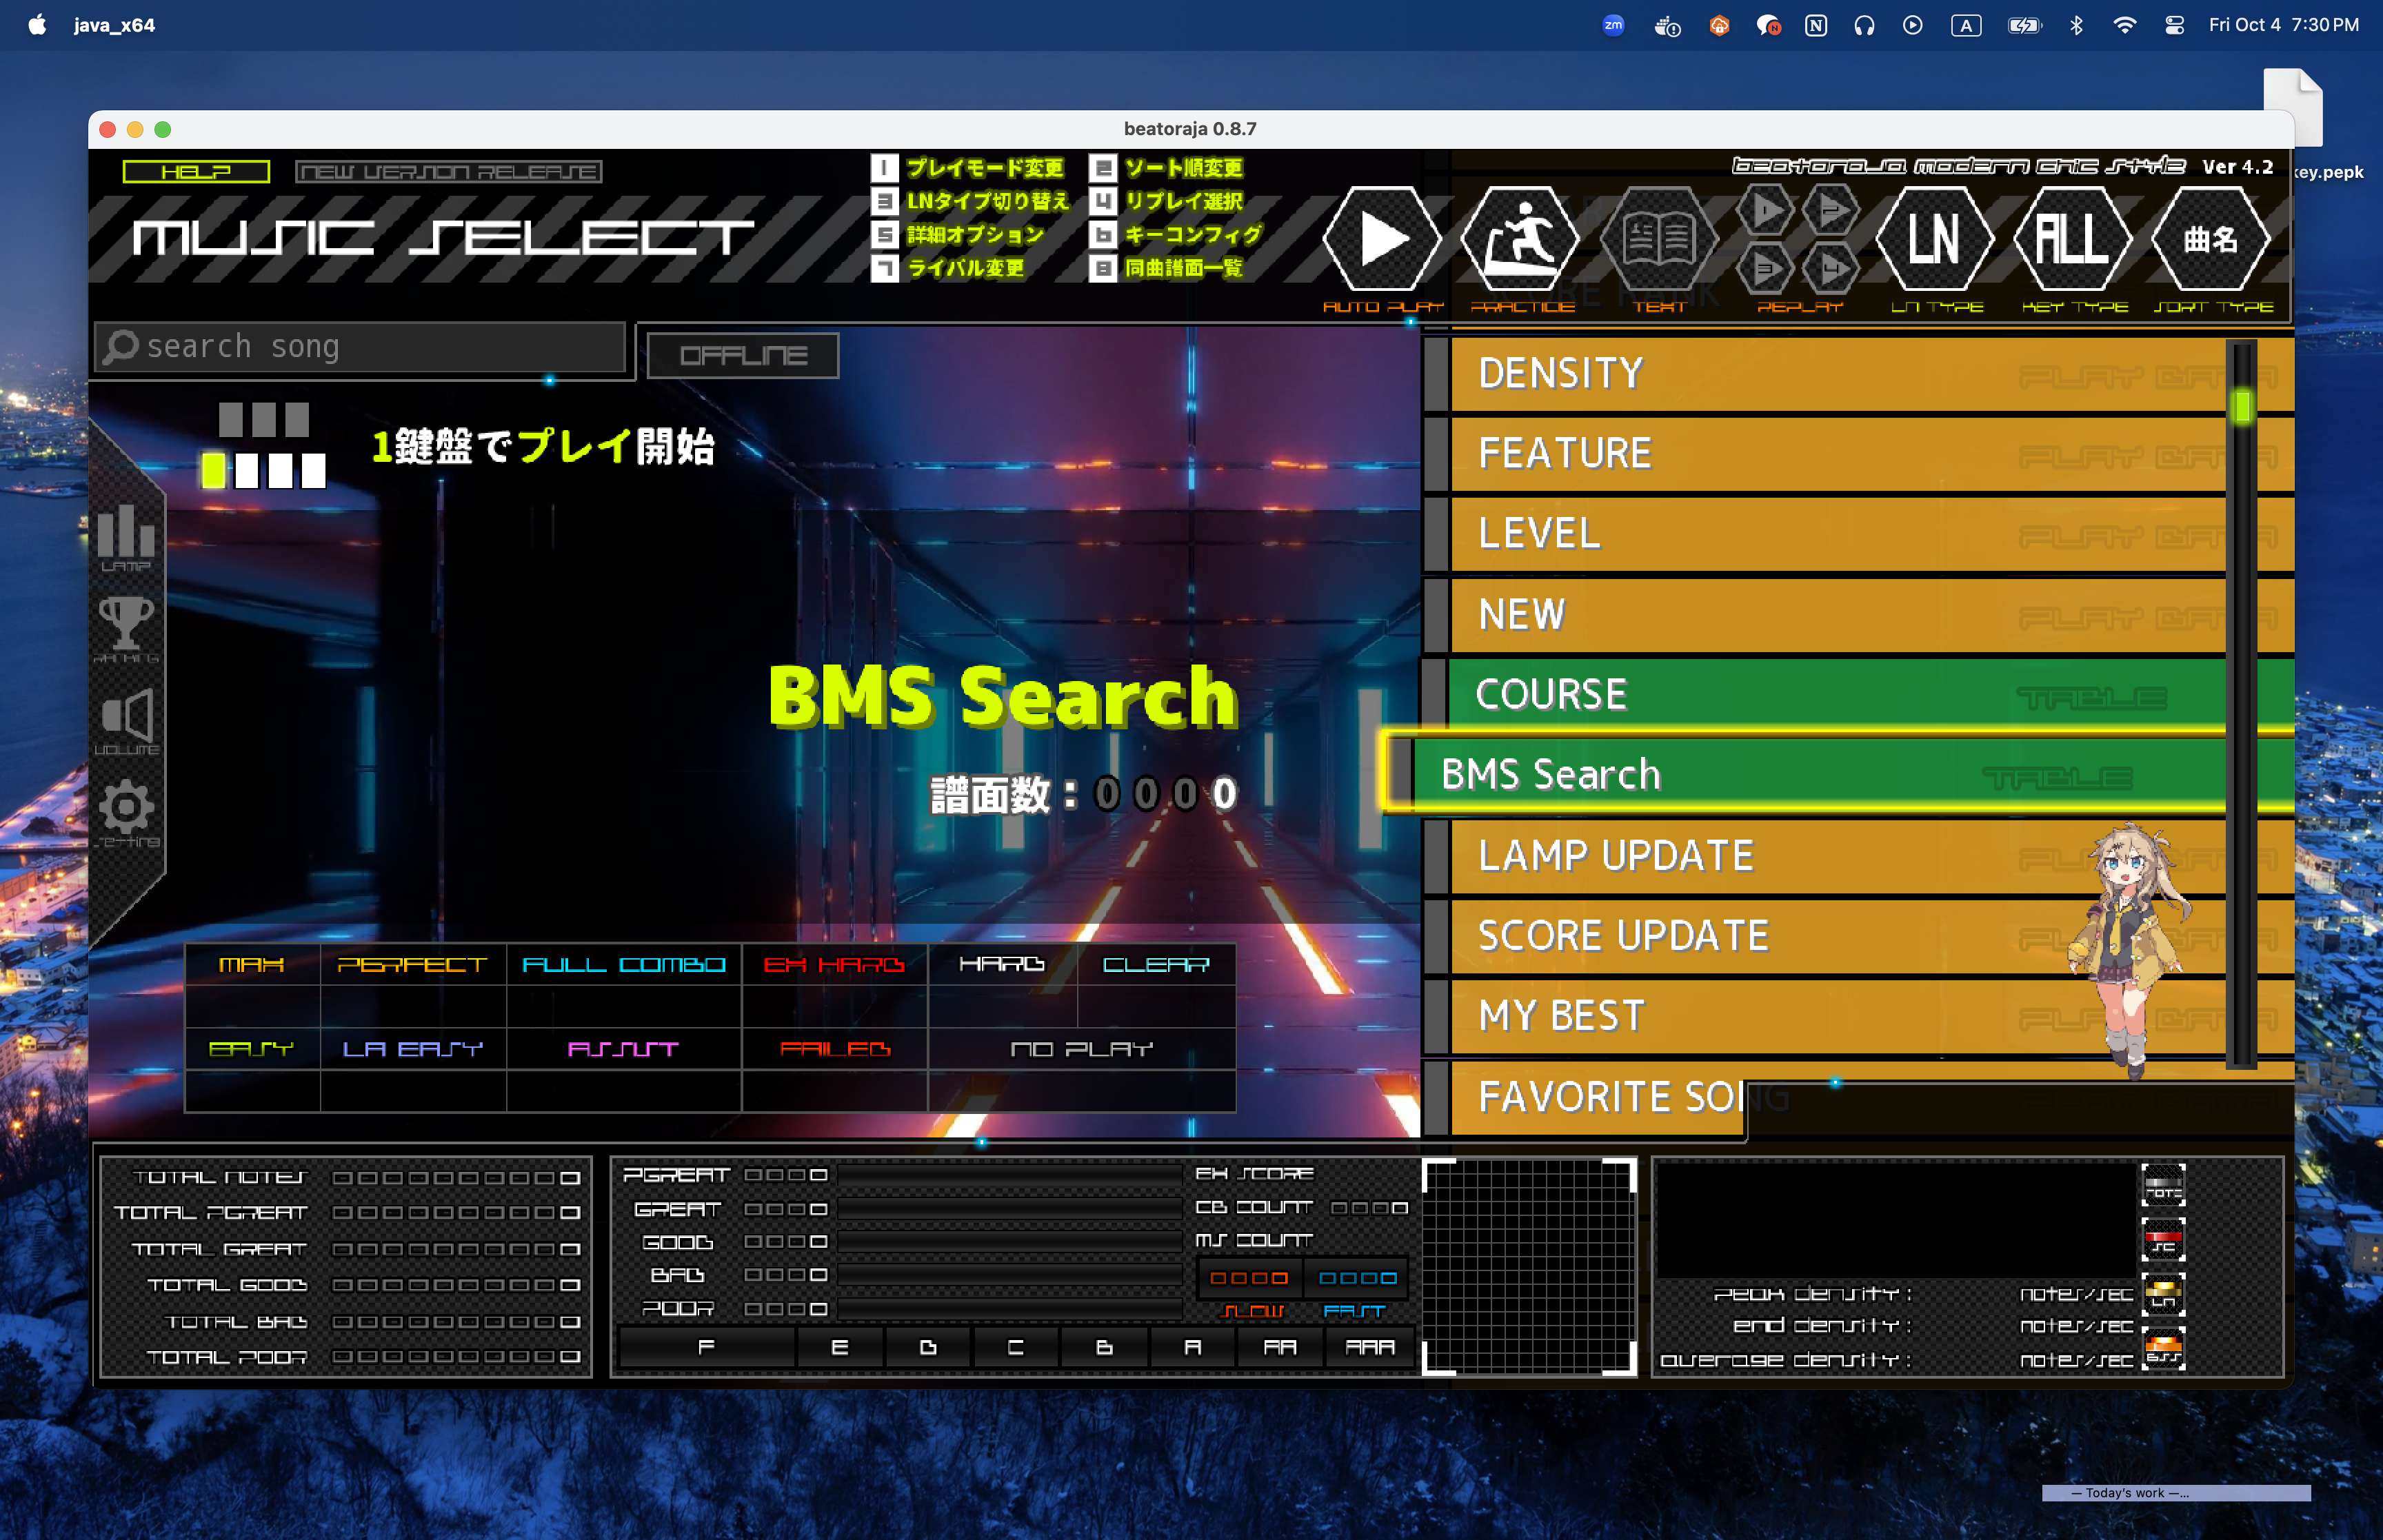Click the HELP button

point(196,172)
